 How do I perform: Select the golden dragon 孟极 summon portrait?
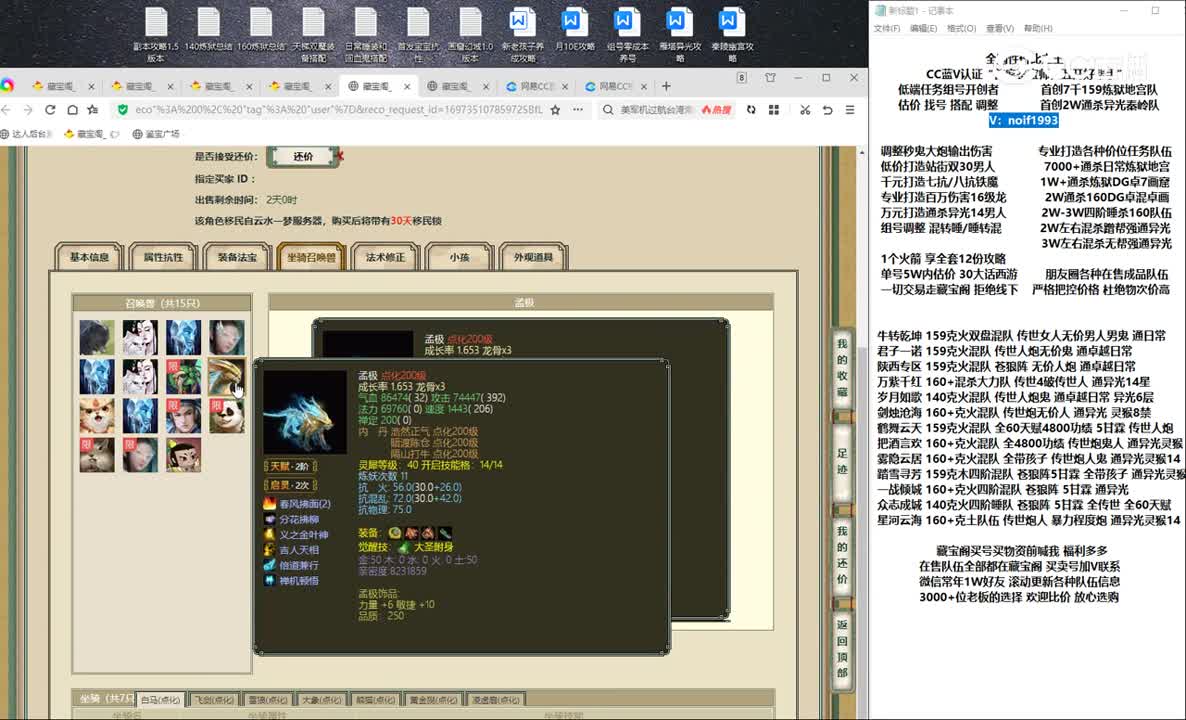[227, 377]
